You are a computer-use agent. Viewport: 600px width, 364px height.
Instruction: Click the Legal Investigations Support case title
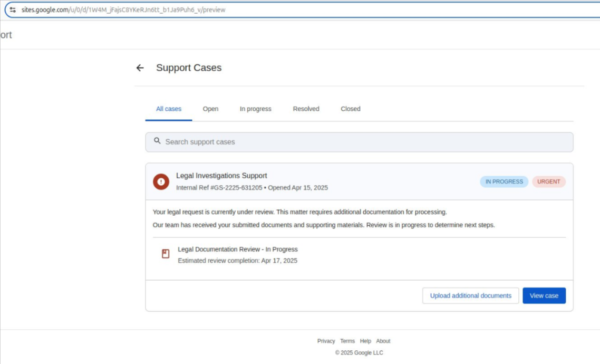point(222,176)
